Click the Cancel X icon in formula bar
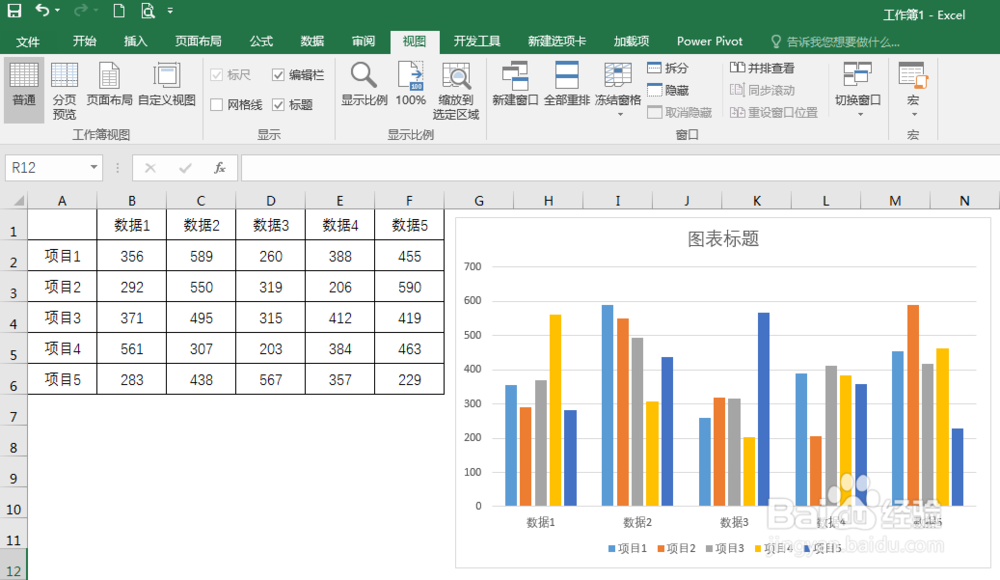The height and width of the screenshot is (580, 1000). pos(151,168)
